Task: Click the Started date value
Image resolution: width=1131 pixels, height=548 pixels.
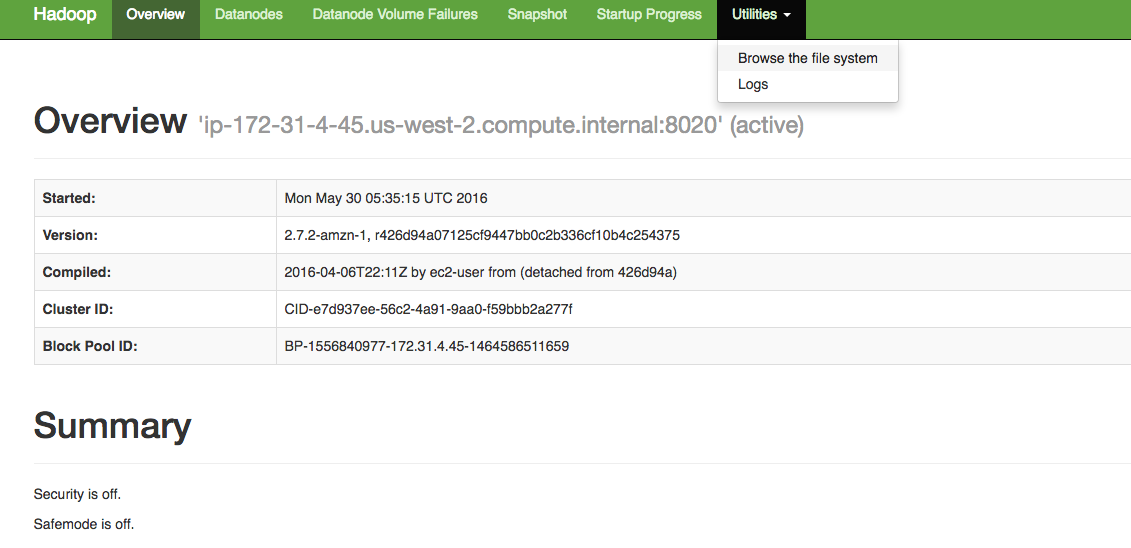Action: coord(386,198)
